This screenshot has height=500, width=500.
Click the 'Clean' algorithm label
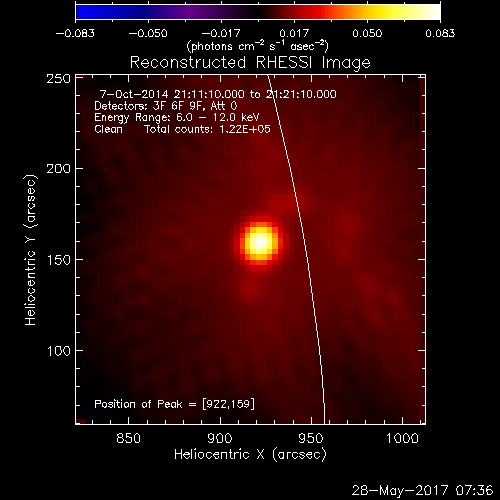tap(108, 129)
